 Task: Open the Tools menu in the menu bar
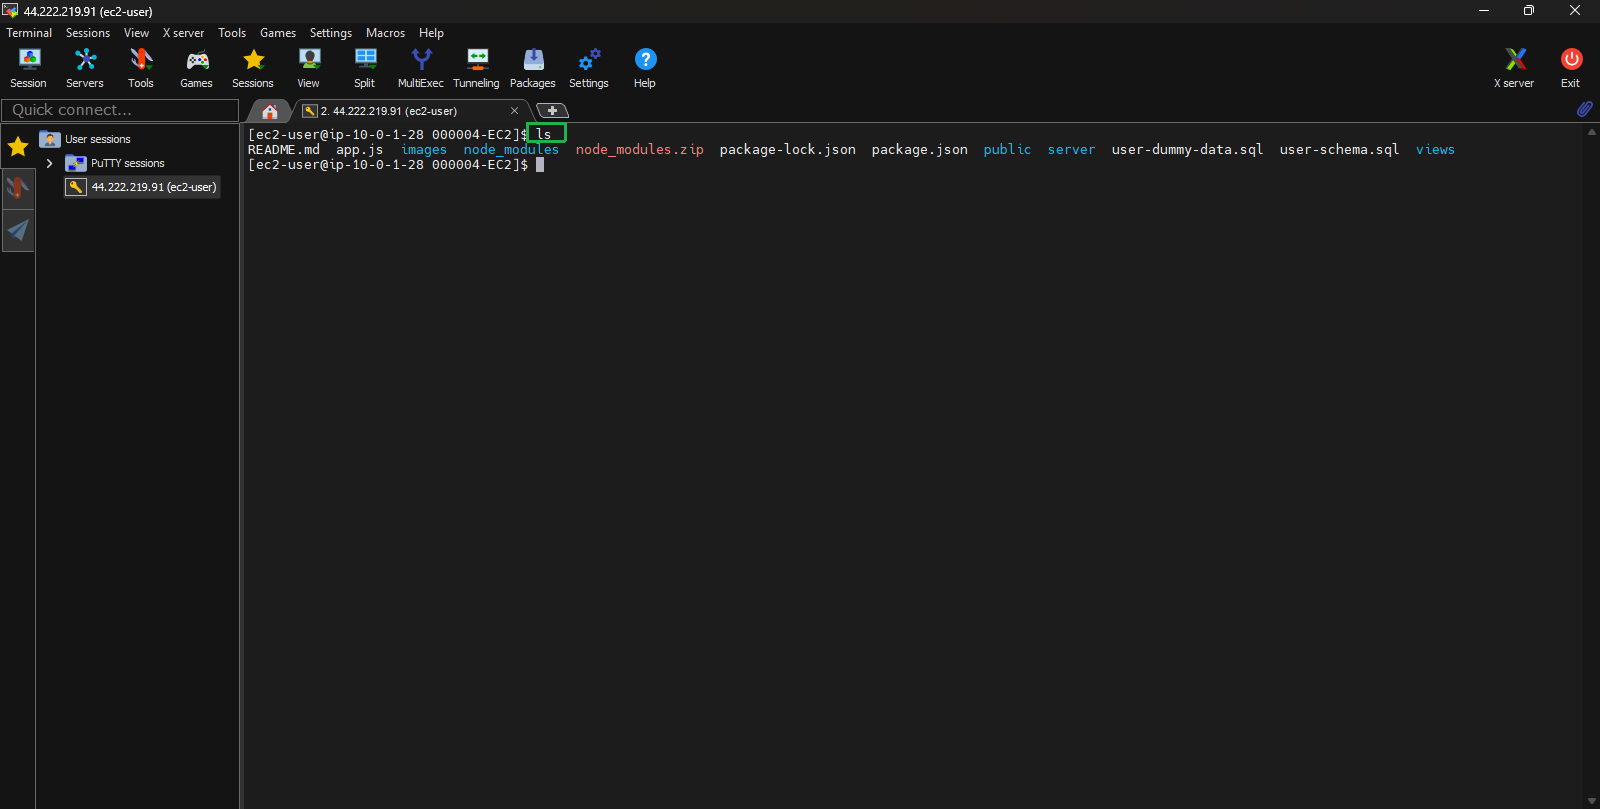(232, 33)
